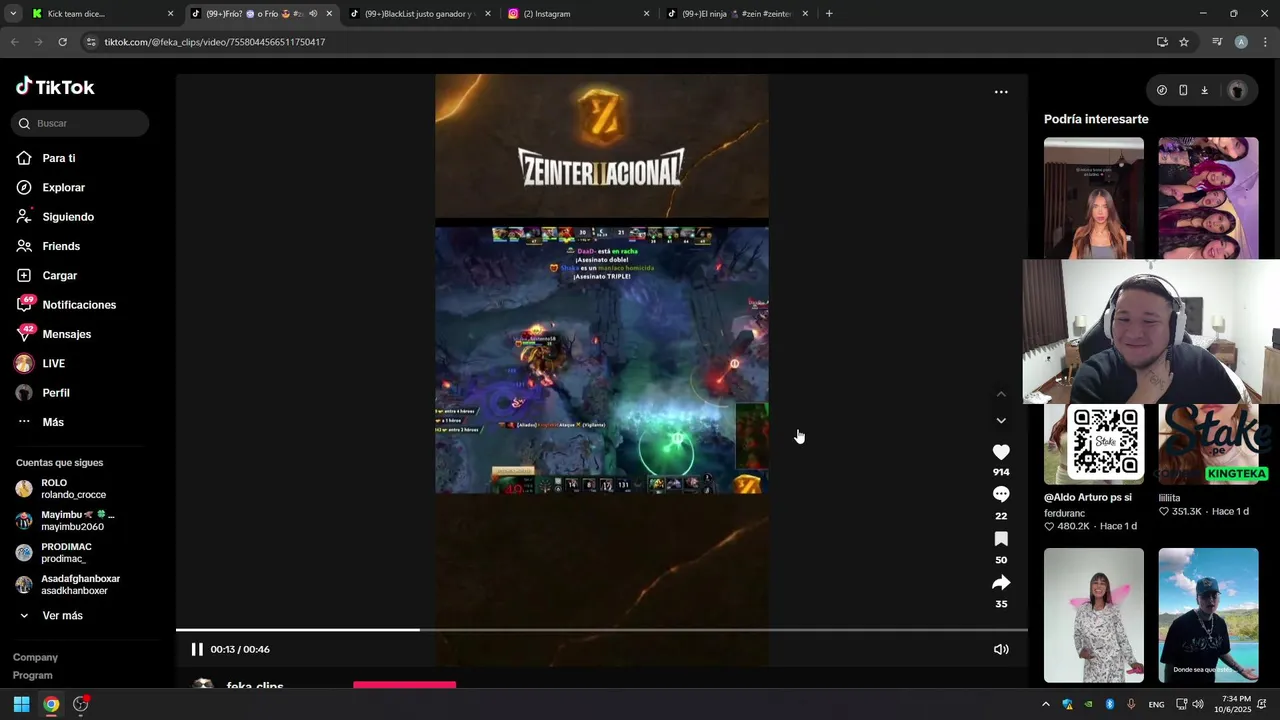1280x720 pixels.
Task: Show hidden system tray icons
Action: [x=1046, y=704]
